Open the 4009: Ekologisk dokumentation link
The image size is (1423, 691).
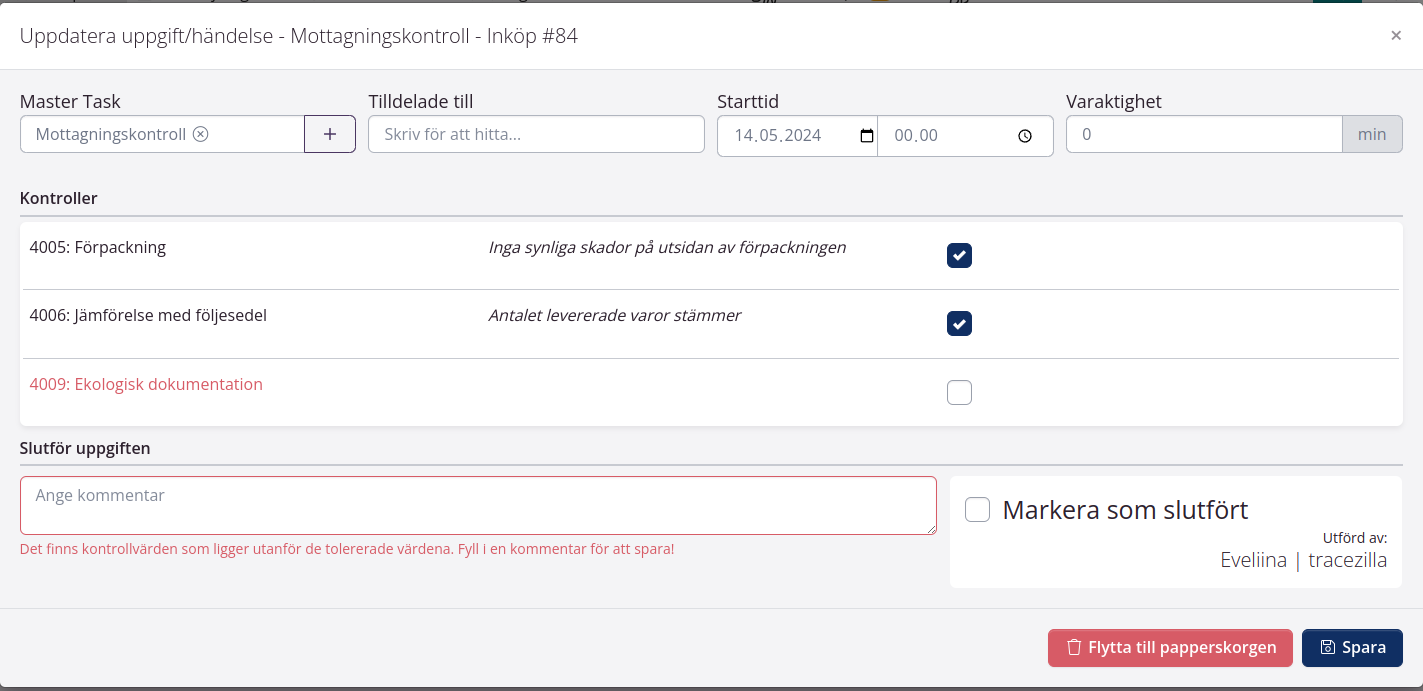[x=146, y=383]
